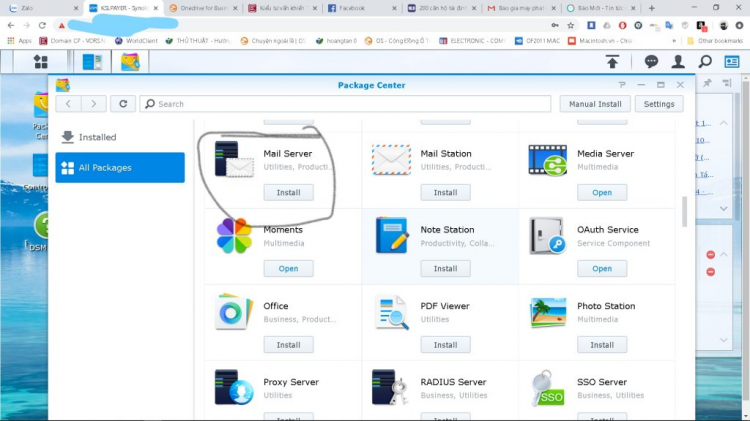Screen dimensions: 750x421
Task: Collapse the upper widget panel chevron
Action: (724, 123)
